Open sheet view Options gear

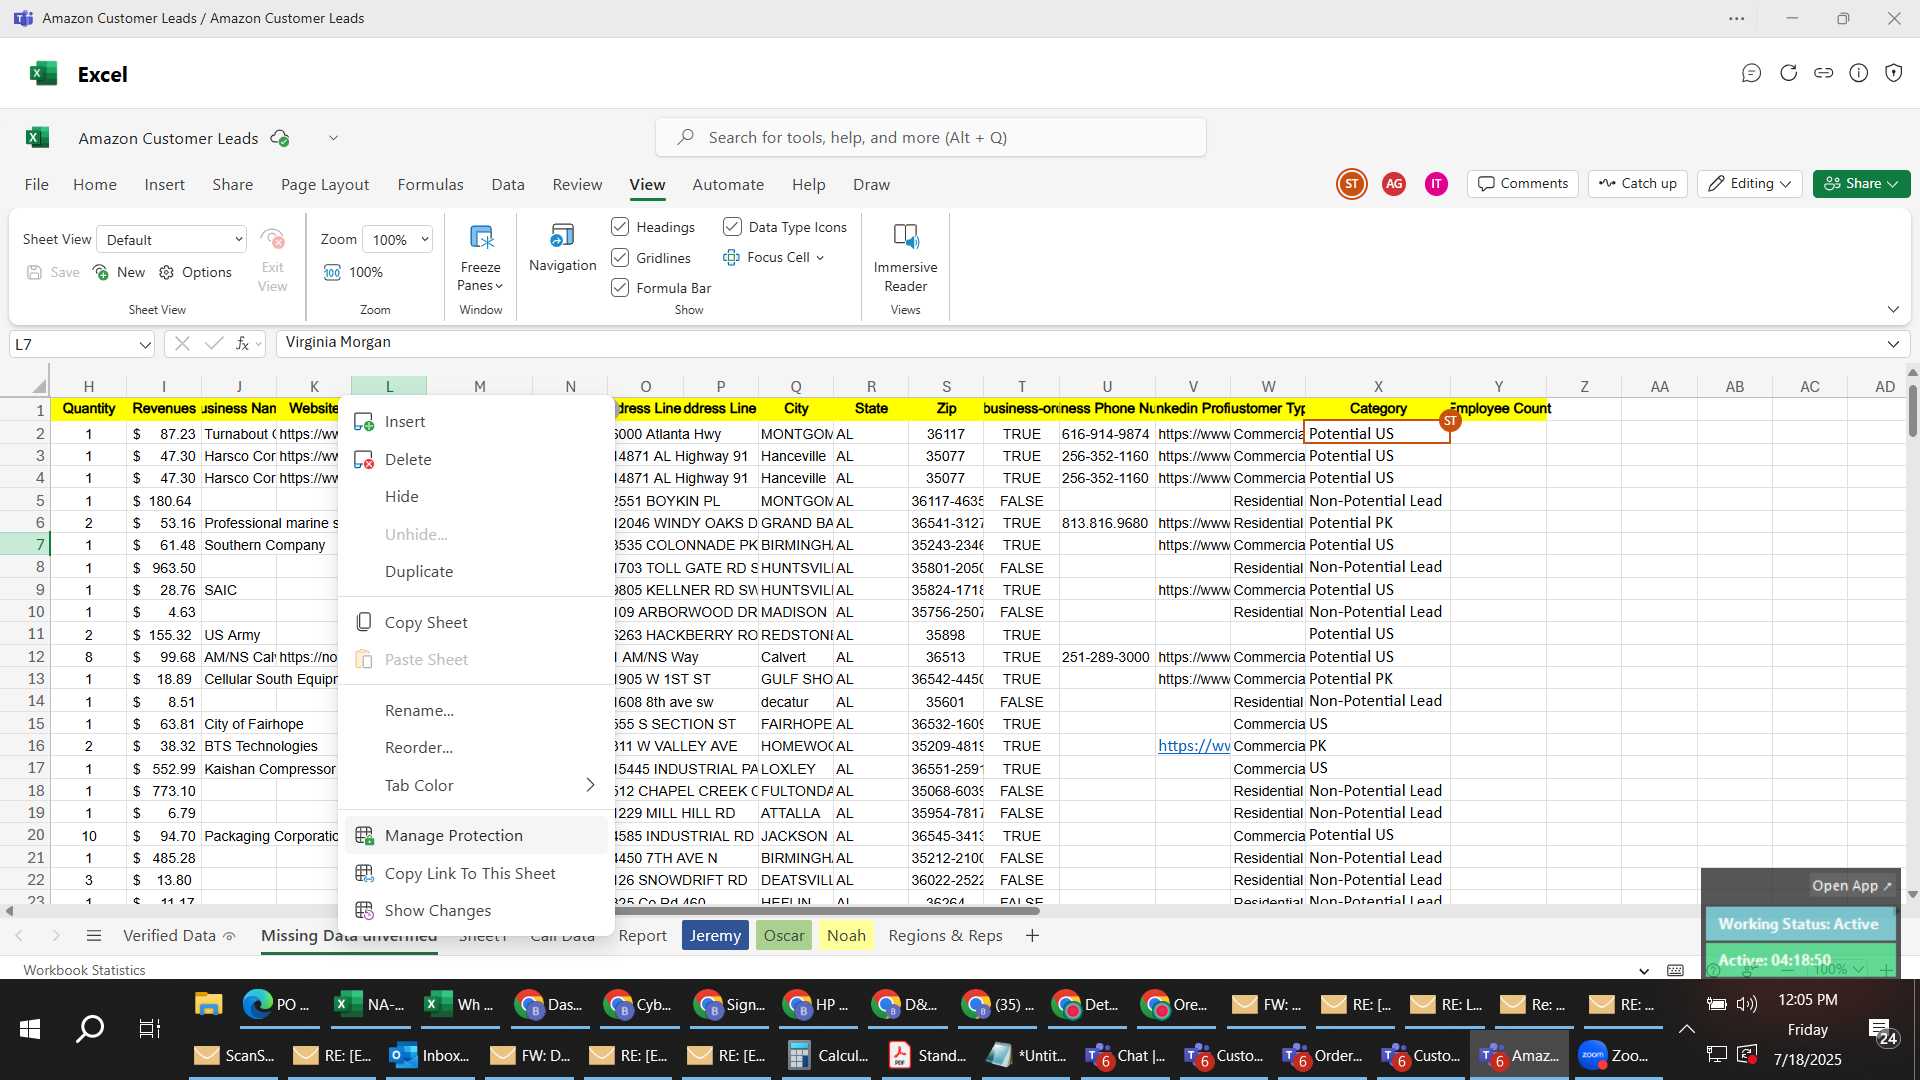[166, 272]
